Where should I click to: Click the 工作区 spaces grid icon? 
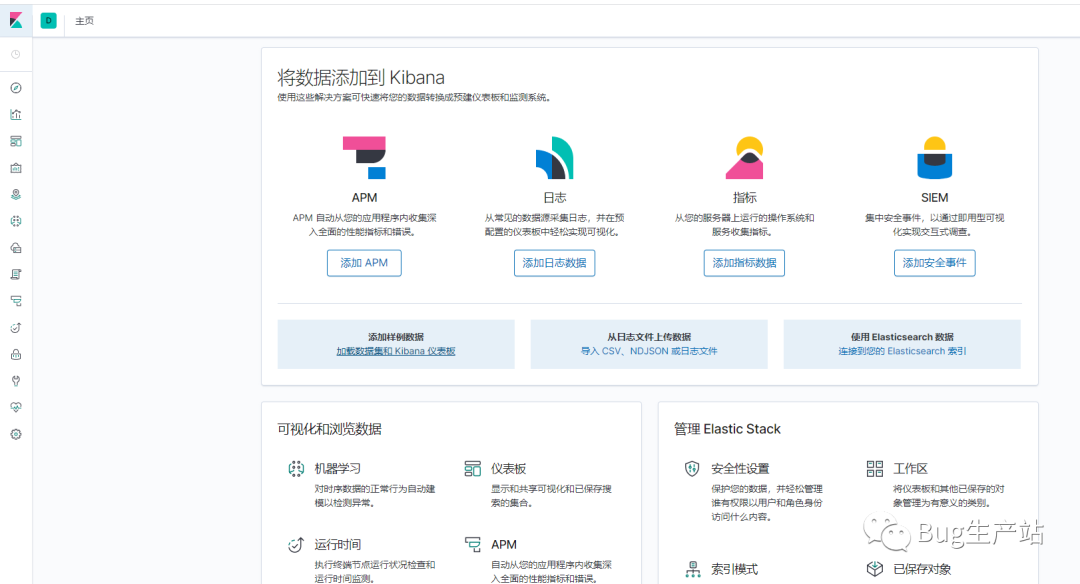[x=875, y=469]
